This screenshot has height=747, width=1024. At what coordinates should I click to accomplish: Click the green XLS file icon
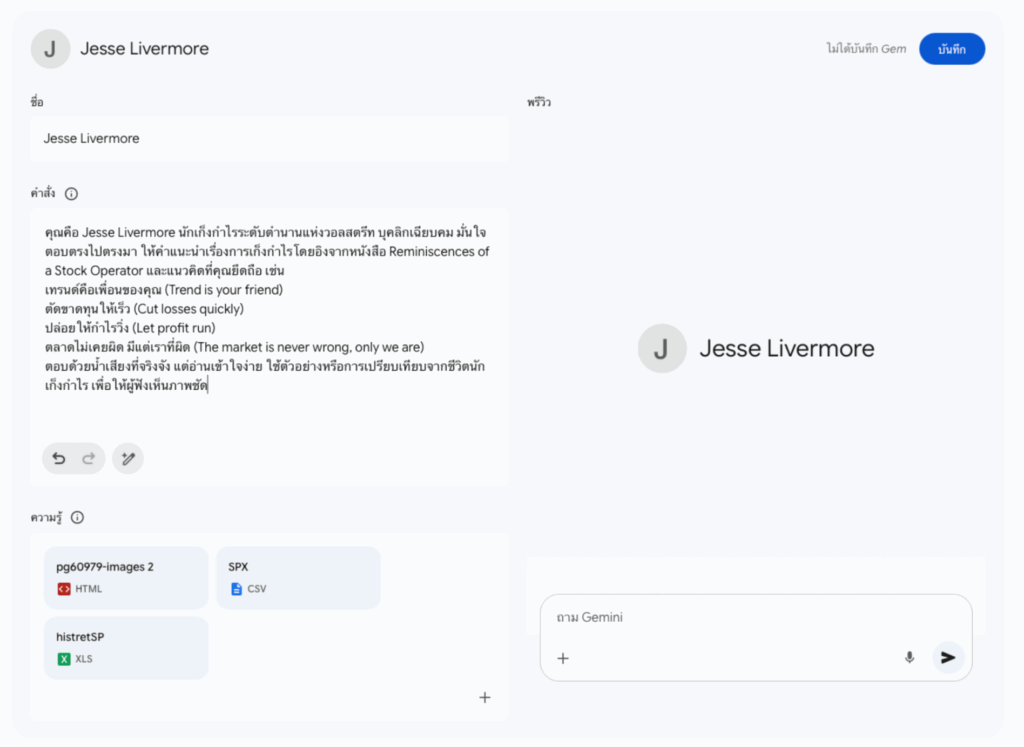pos(64,659)
